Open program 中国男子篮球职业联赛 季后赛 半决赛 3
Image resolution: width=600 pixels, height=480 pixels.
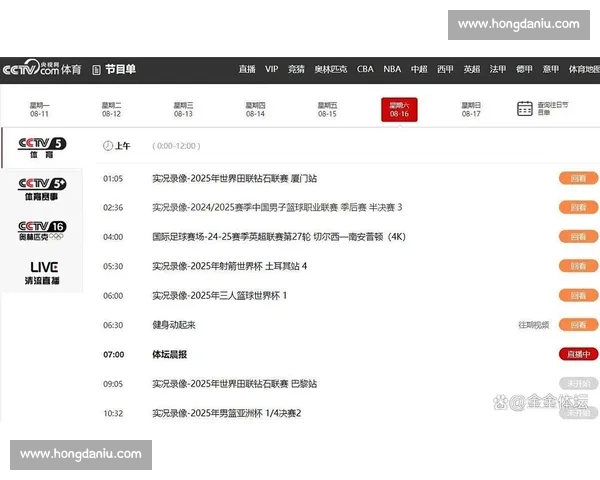pyautogui.click(x=277, y=207)
